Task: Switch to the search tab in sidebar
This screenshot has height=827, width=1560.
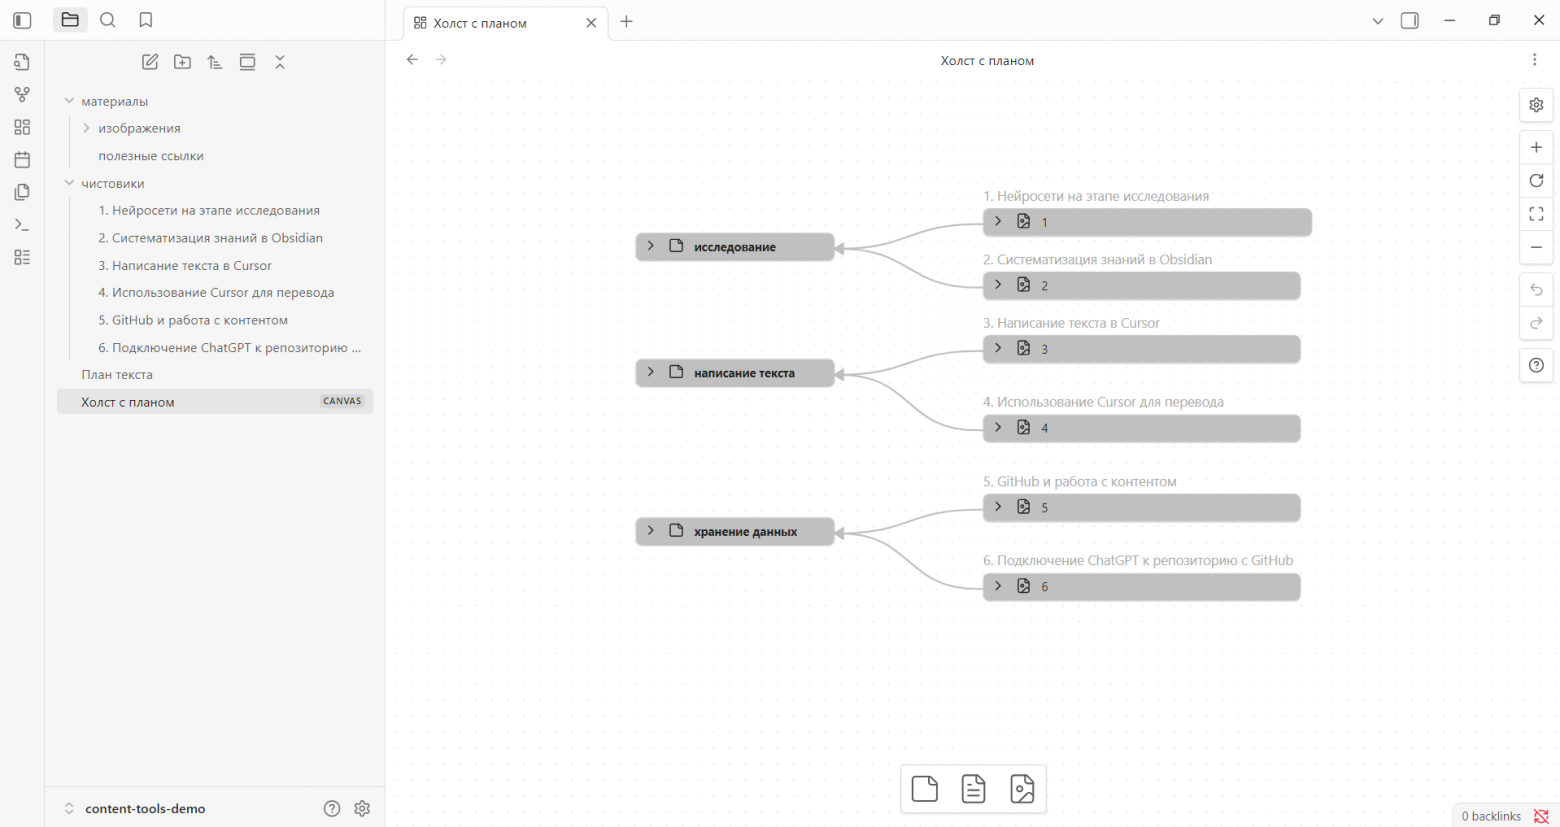Action: (x=108, y=20)
